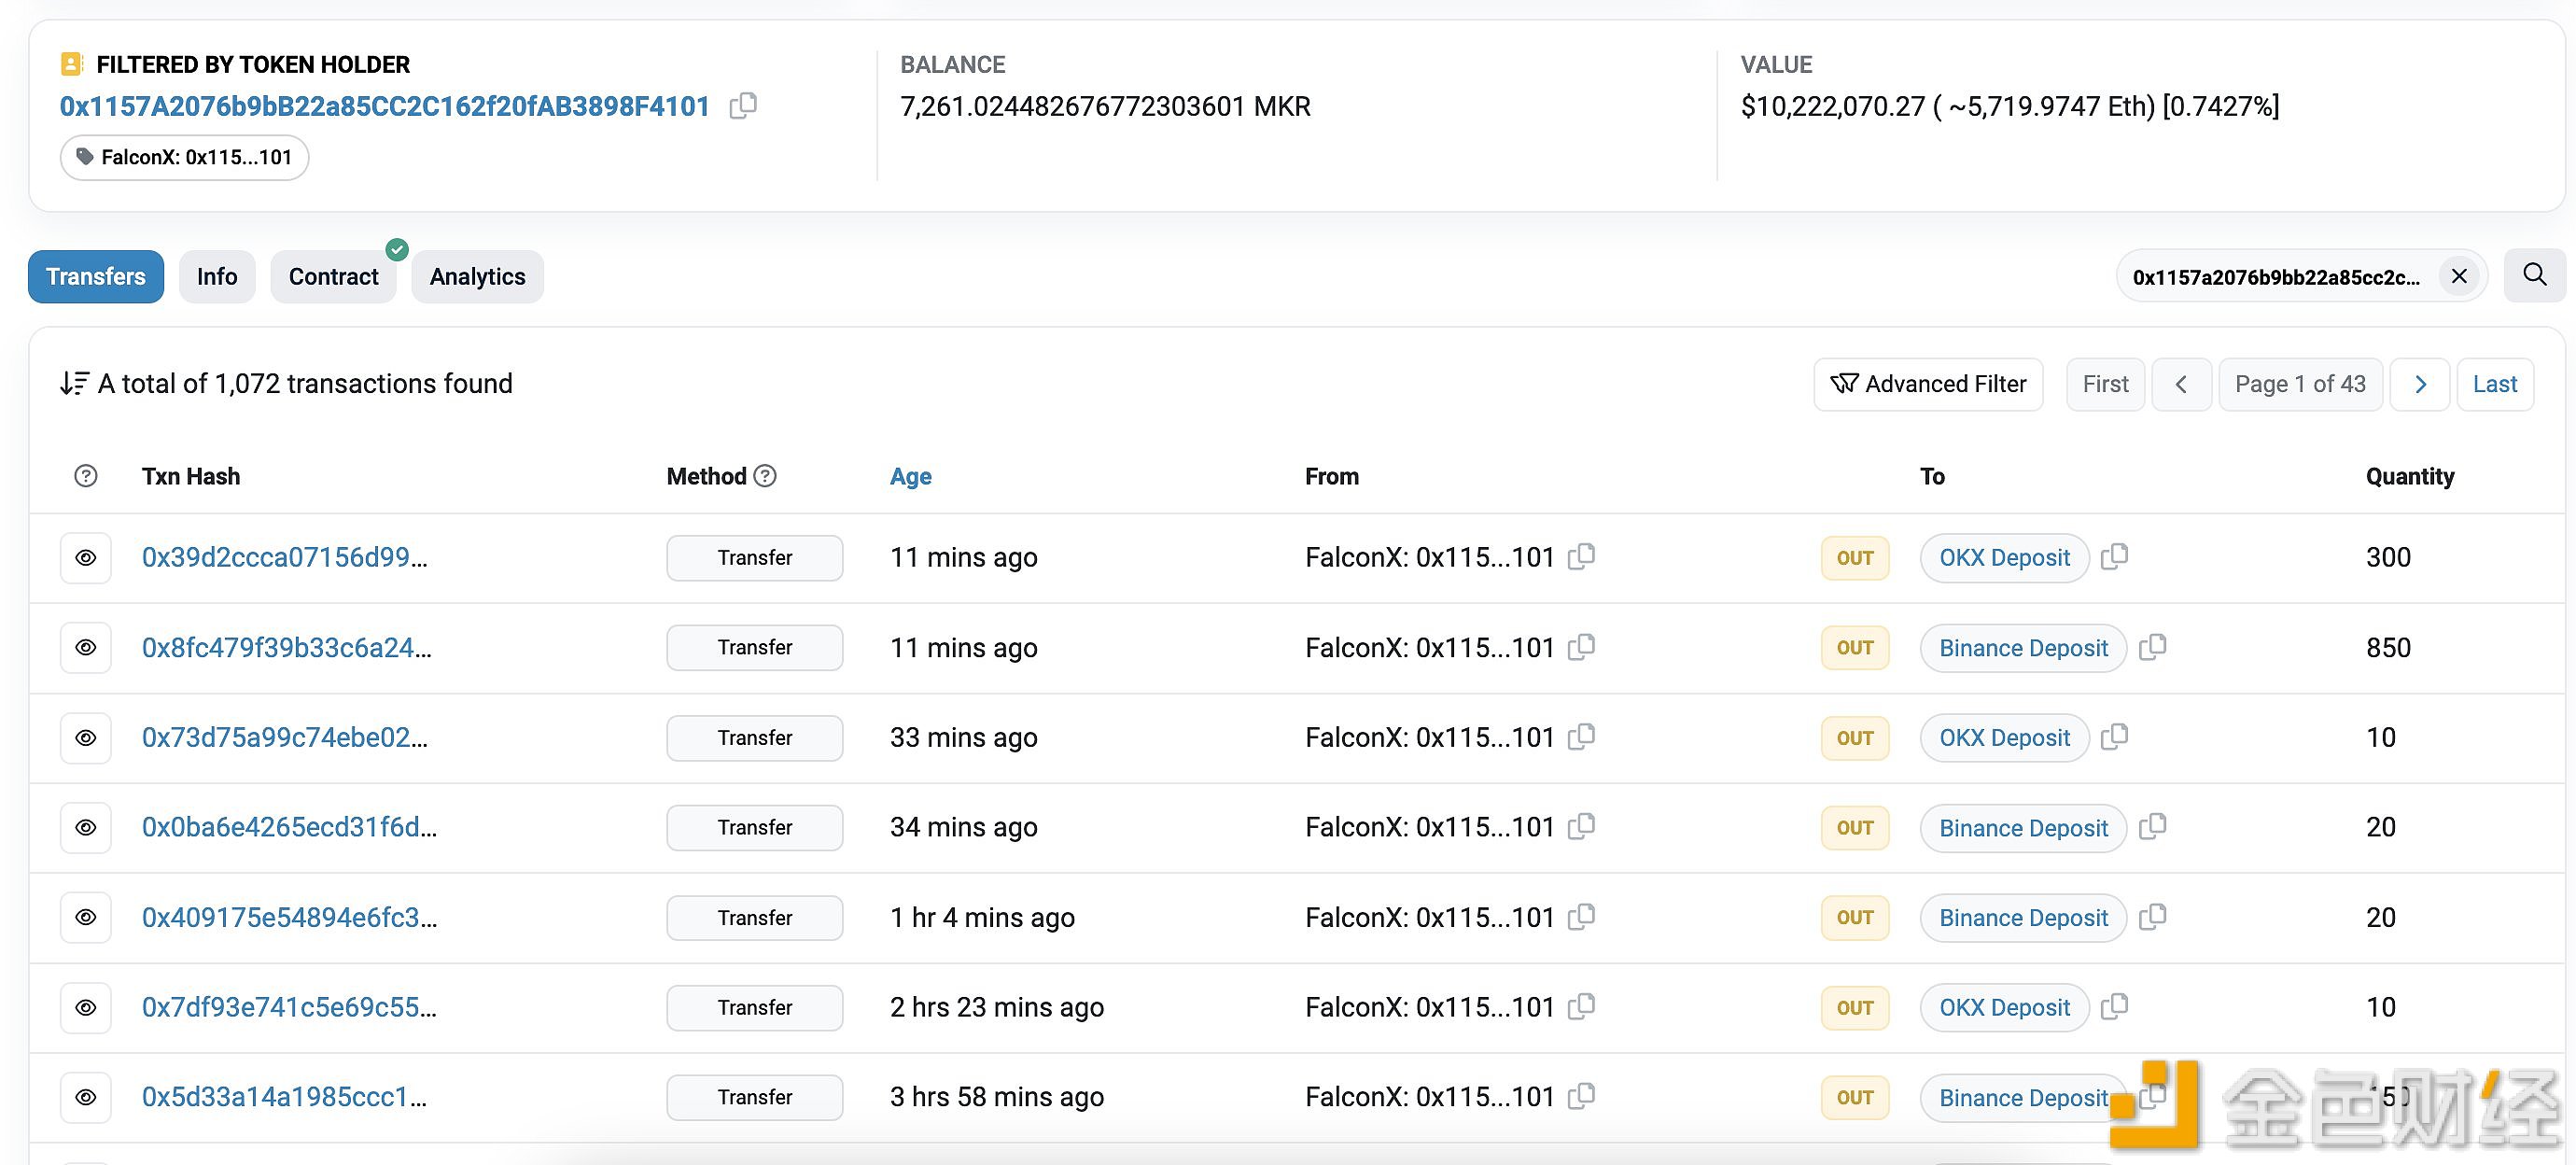
Task: Open the Analytics tab
Action: click(477, 276)
